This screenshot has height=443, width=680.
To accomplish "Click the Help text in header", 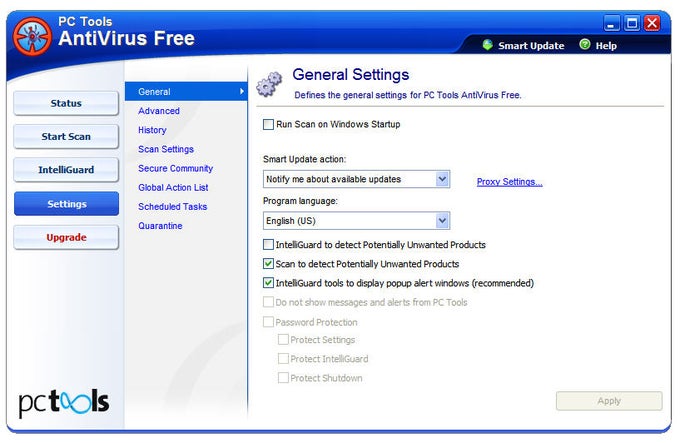I will point(606,46).
